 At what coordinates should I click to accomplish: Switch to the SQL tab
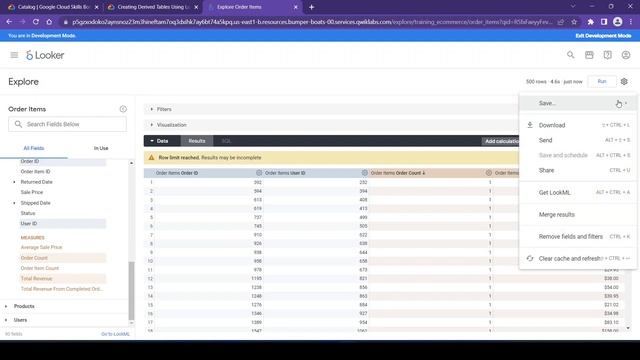tap(226, 141)
